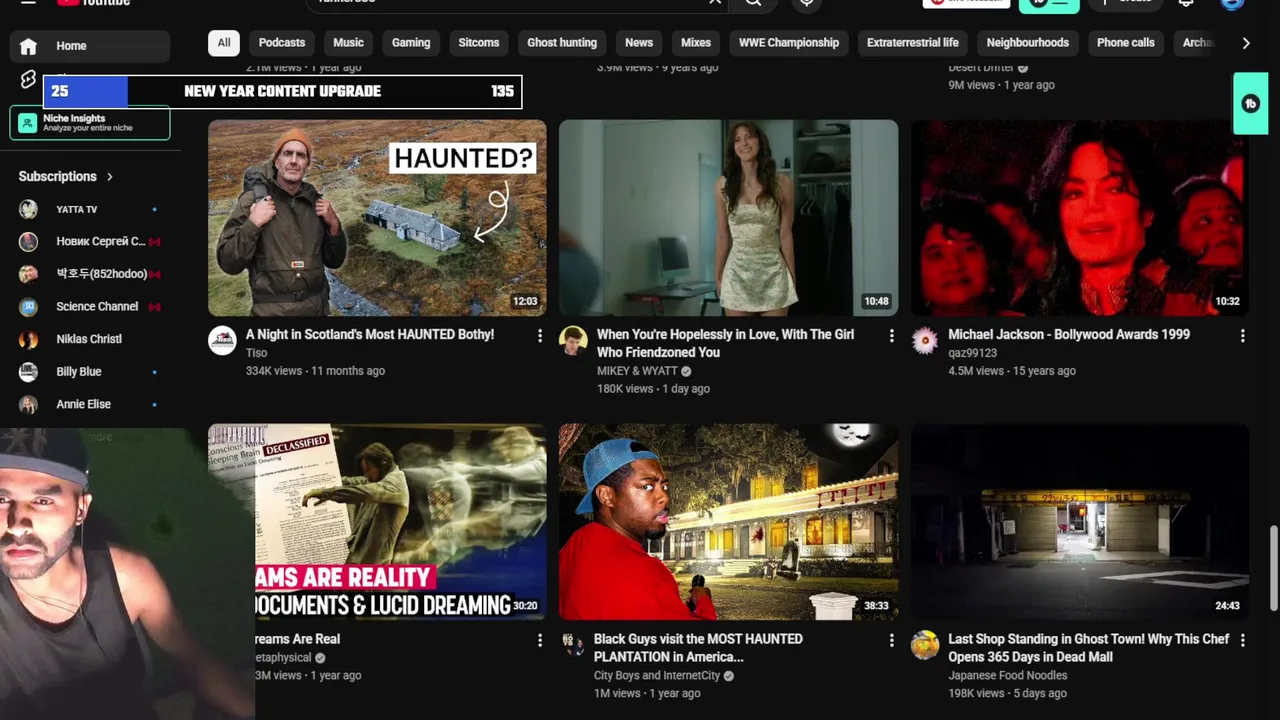The width and height of the screenshot is (1280, 720).
Task: Open Home in the sidebar
Action: click(x=90, y=46)
